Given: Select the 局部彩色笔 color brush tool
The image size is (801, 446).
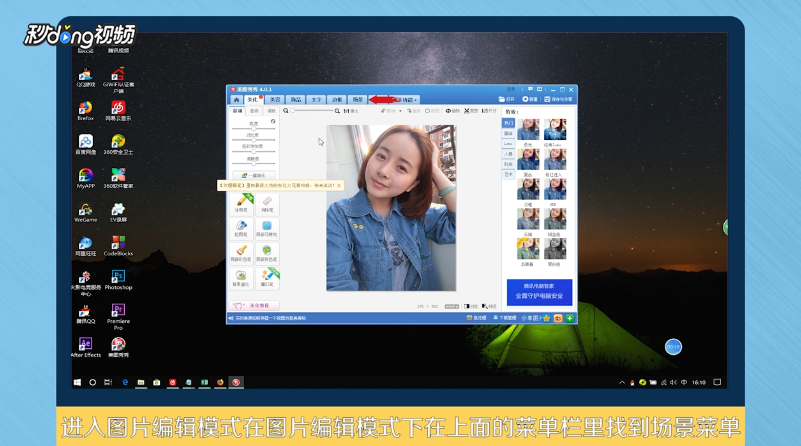Looking at the screenshot, I should [242, 253].
